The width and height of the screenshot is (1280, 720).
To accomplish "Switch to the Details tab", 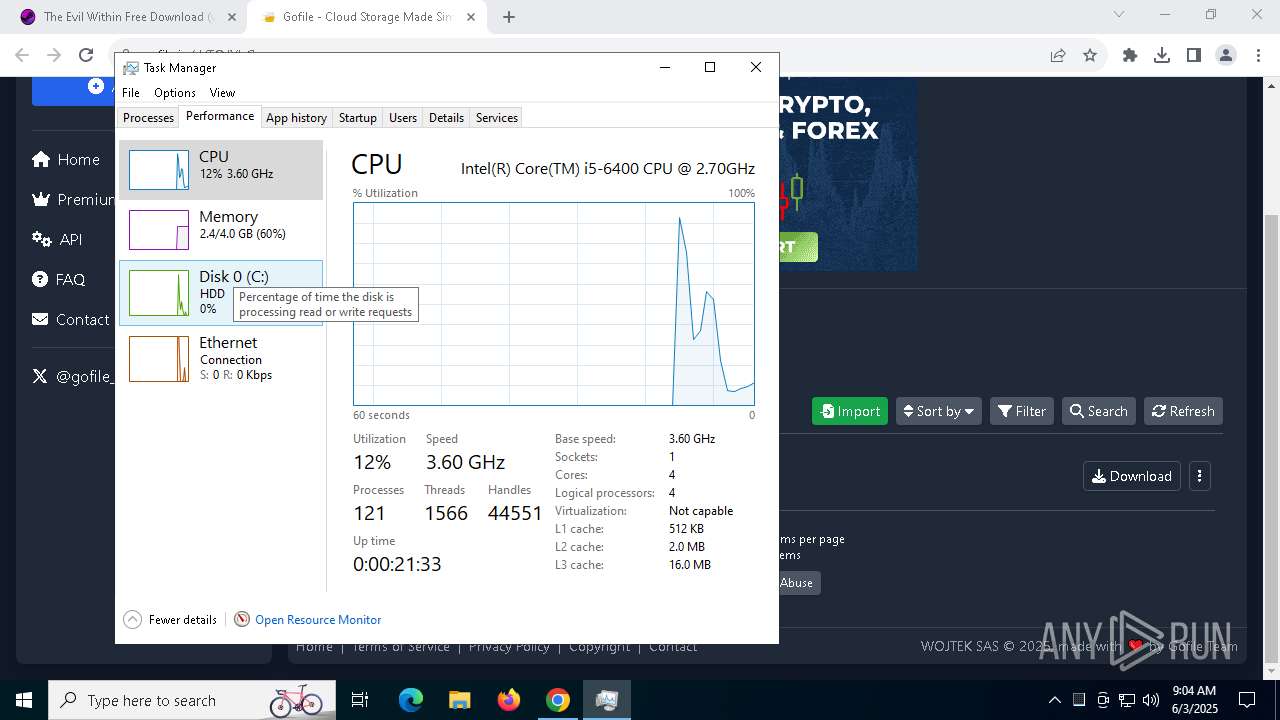I will (x=446, y=118).
